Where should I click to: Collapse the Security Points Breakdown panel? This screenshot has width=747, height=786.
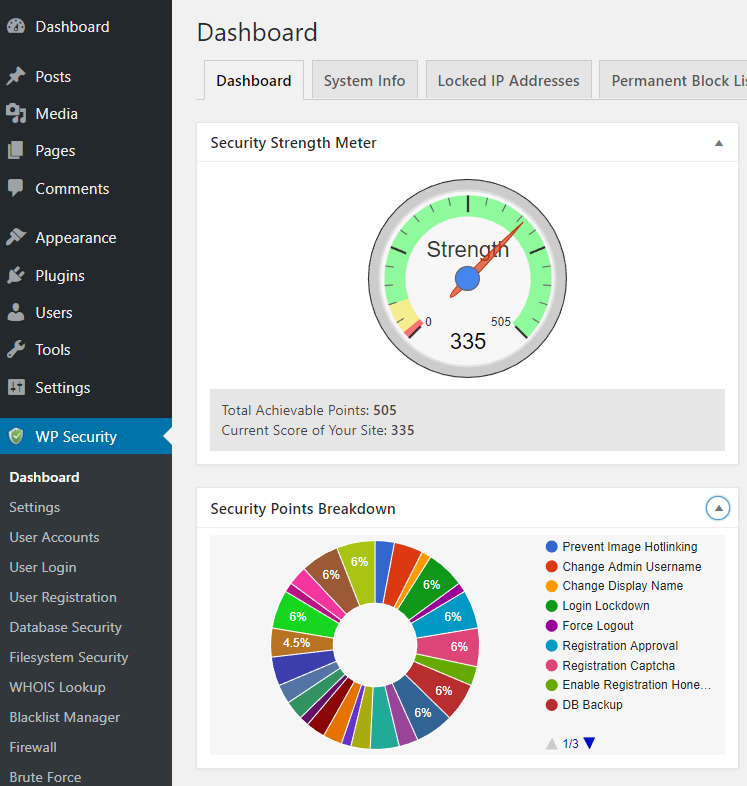718,508
